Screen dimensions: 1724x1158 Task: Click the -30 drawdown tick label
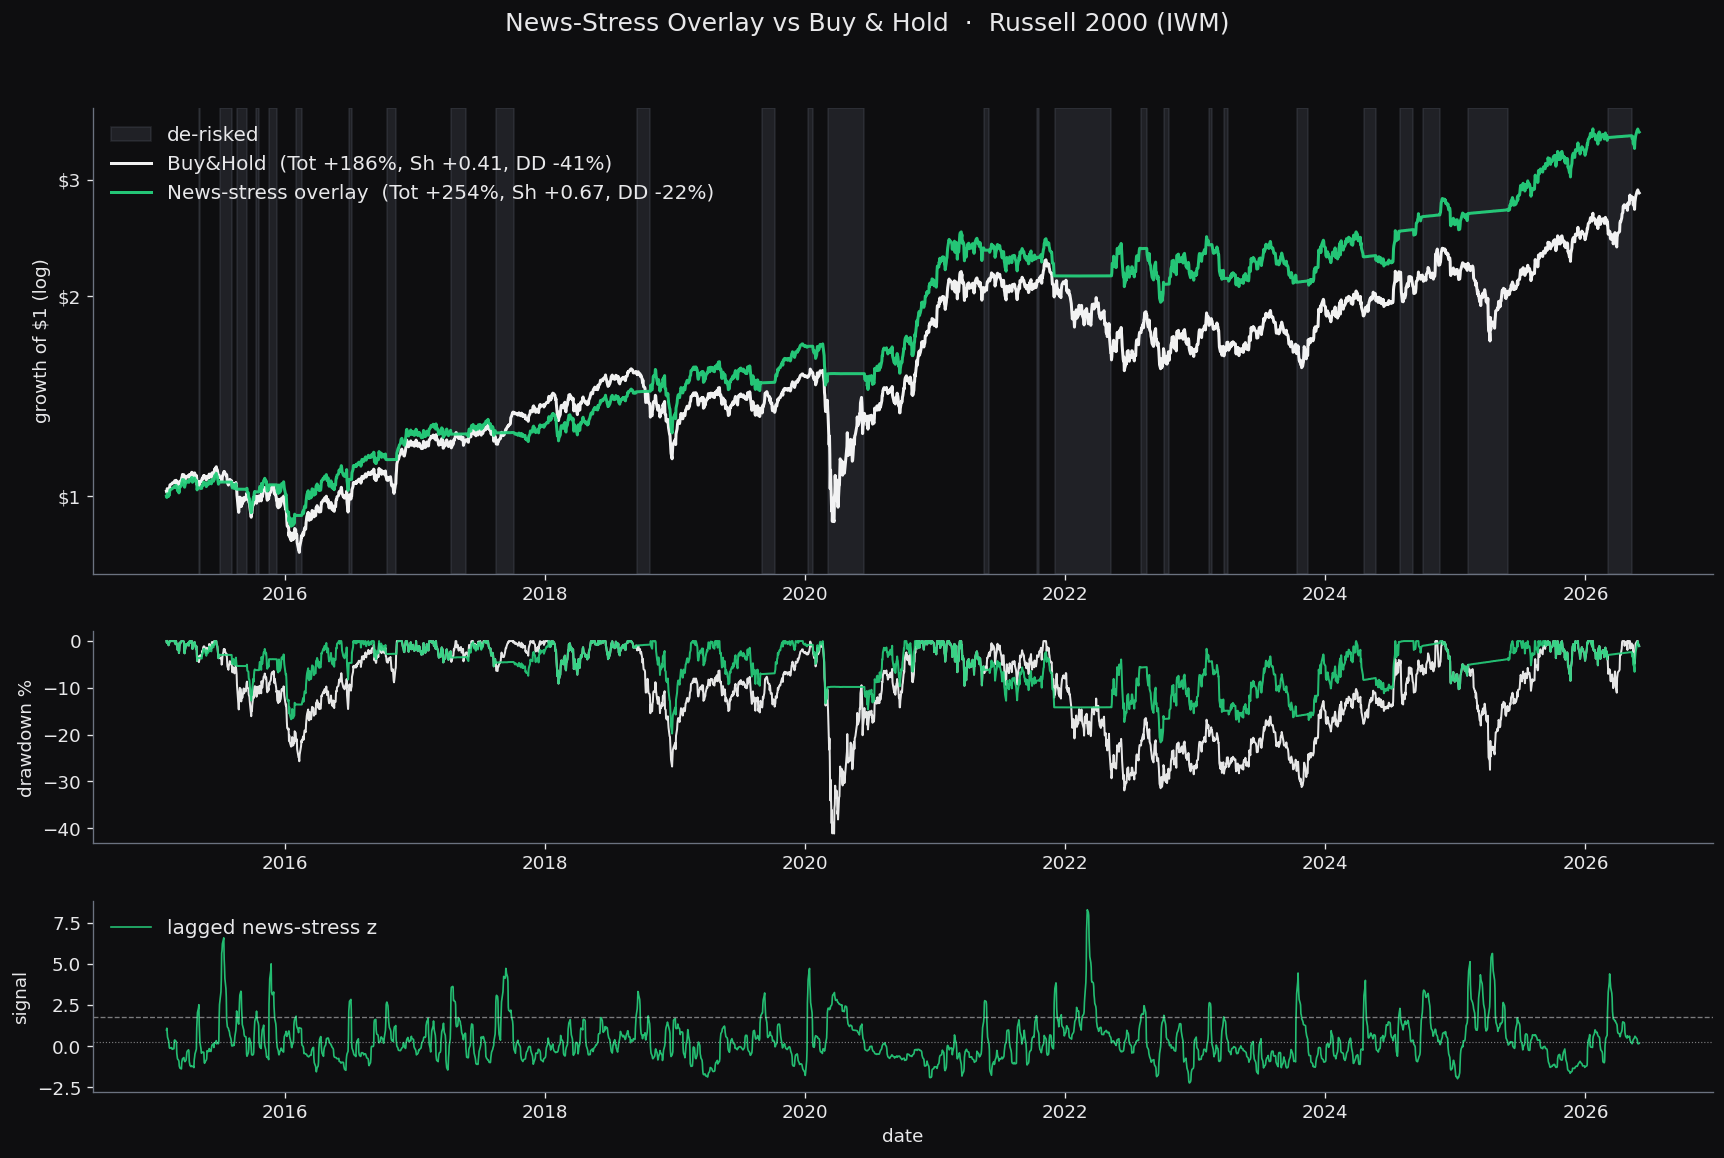[62, 782]
